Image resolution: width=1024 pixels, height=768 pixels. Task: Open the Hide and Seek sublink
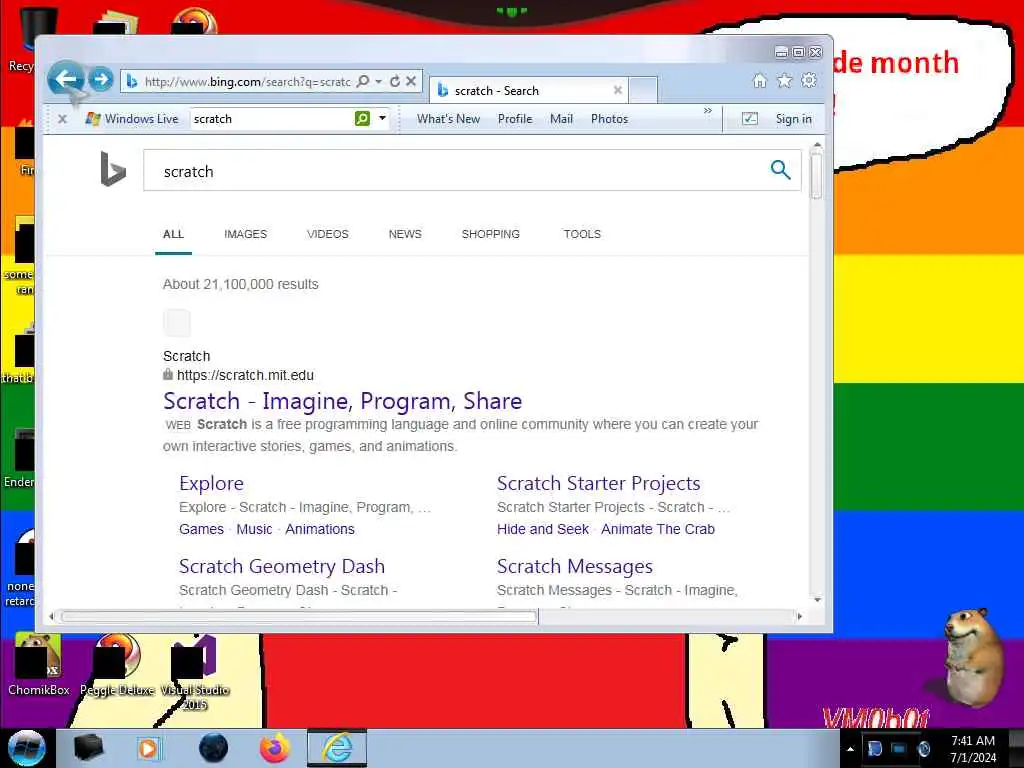pyautogui.click(x=543, y=529)
